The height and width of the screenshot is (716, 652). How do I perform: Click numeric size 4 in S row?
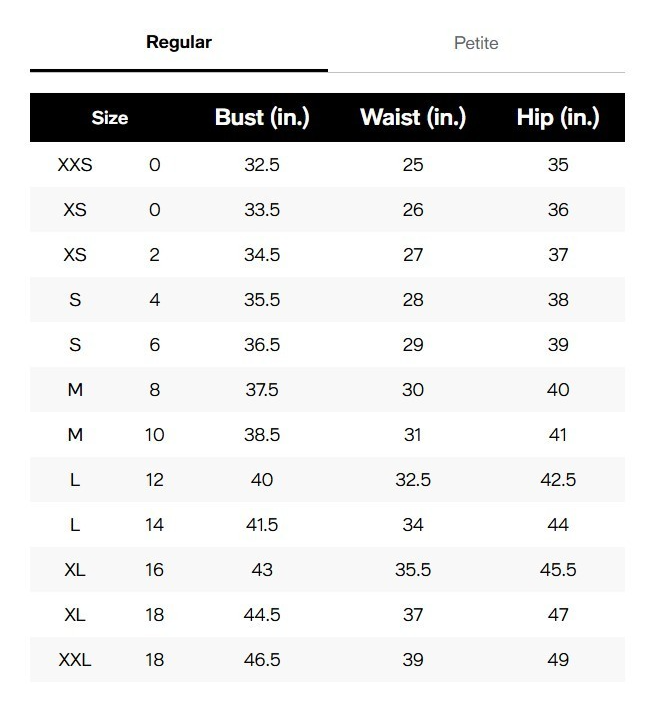point(154,300)
